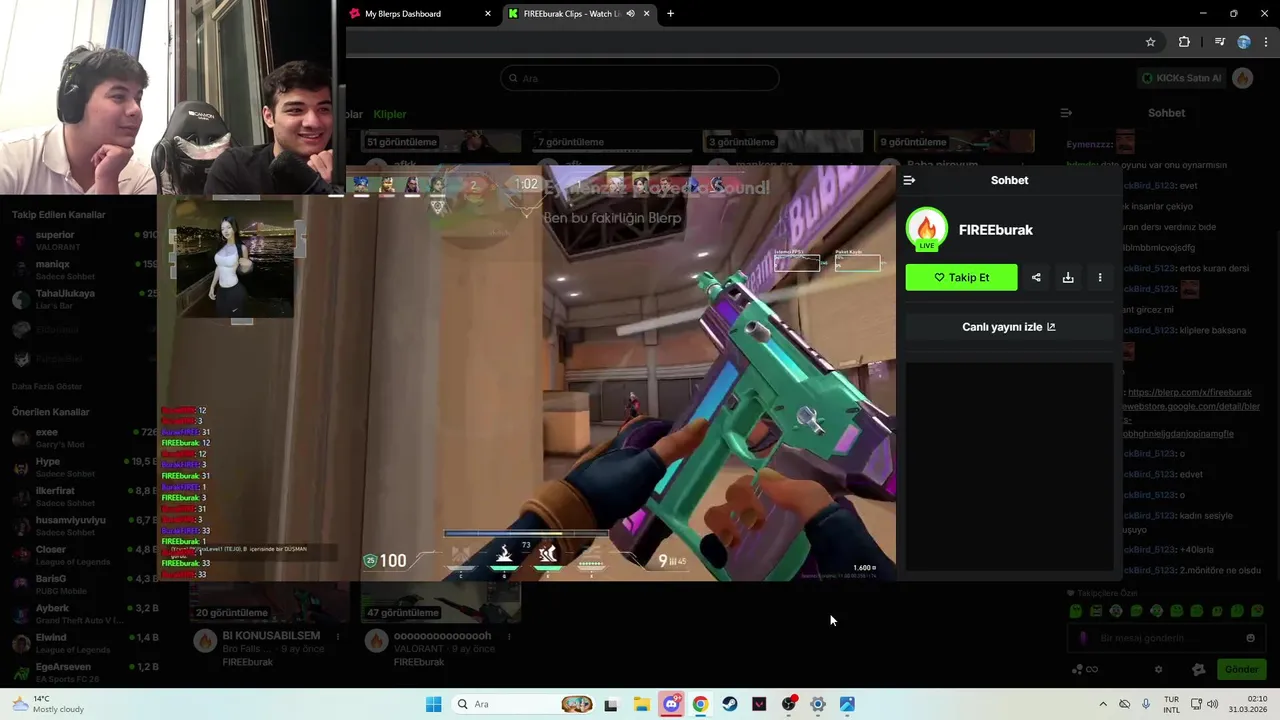This screenshot has width=1280, height=720.
Task: Open the Chrome profile avatar
Action: (x=1244, y=42)
